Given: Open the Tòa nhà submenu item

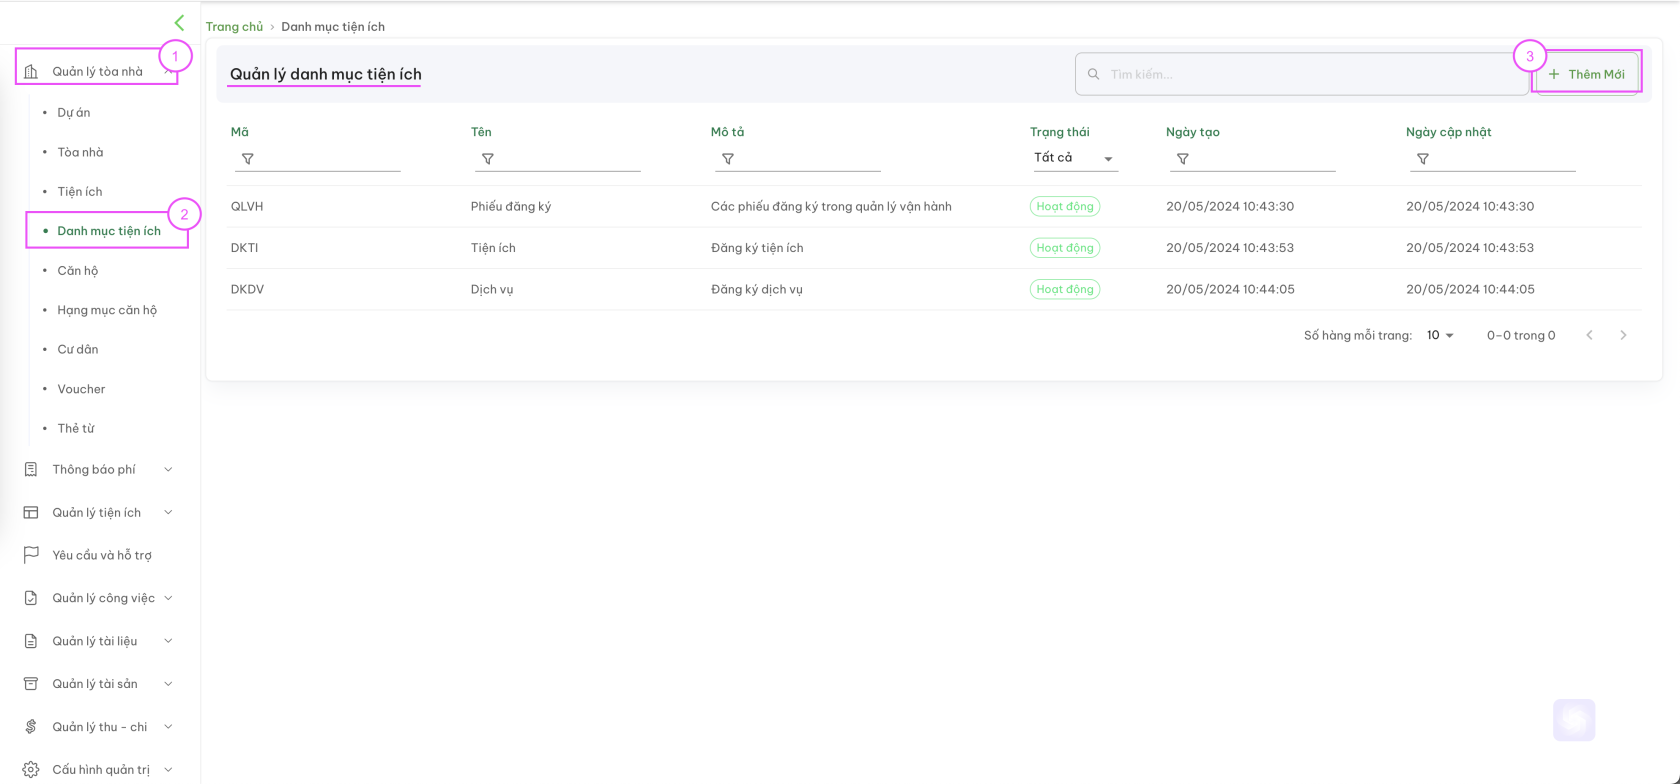Looking at the screenshot, I should 80,152.
